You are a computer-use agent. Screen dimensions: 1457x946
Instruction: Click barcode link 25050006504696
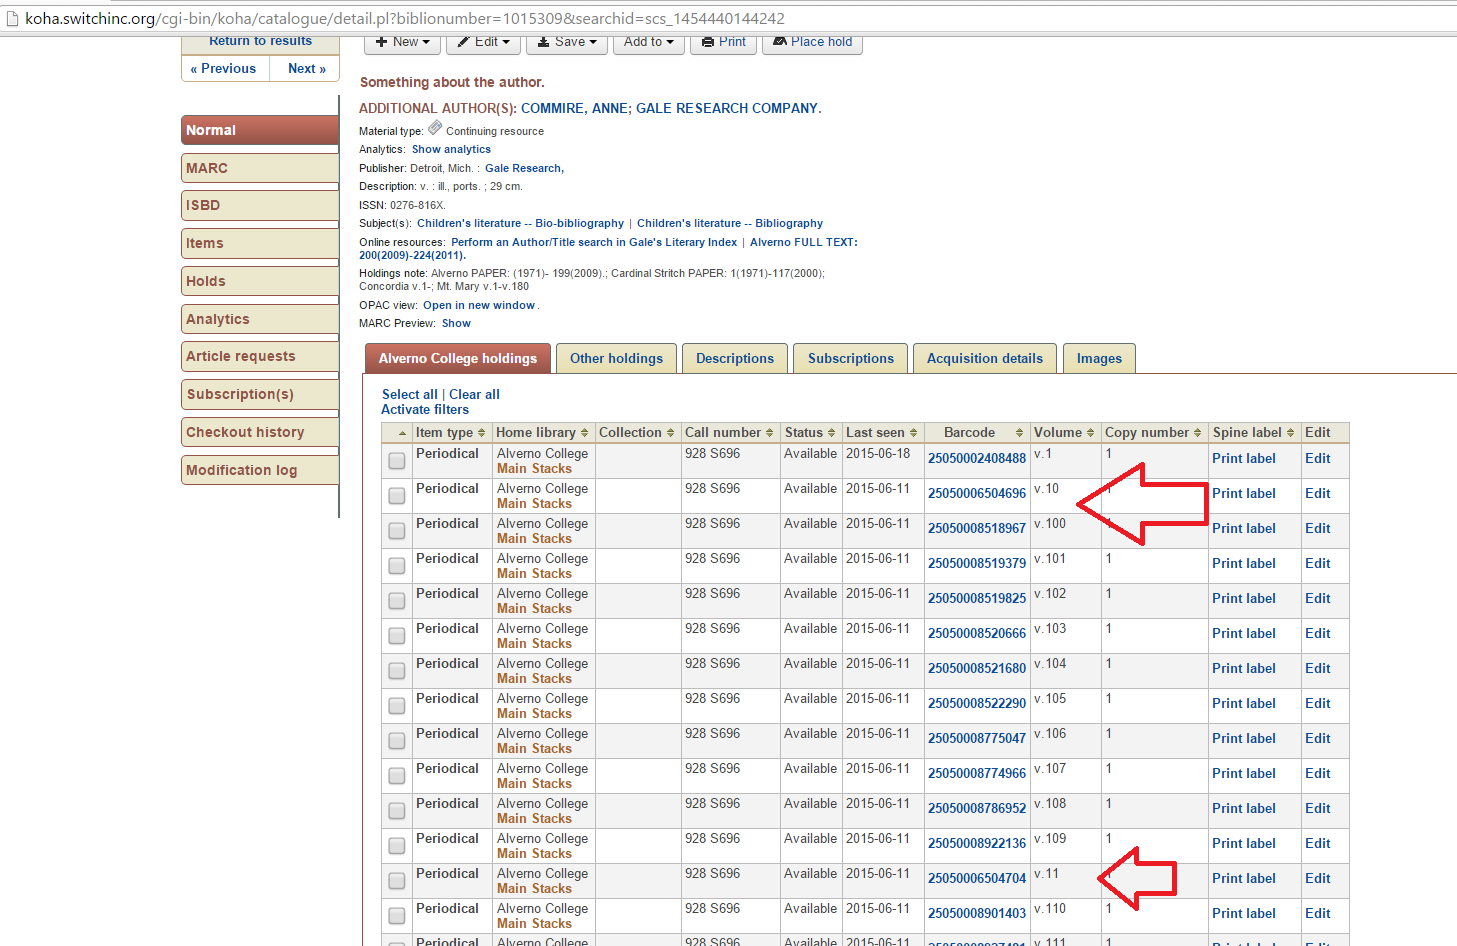point(976,494)
